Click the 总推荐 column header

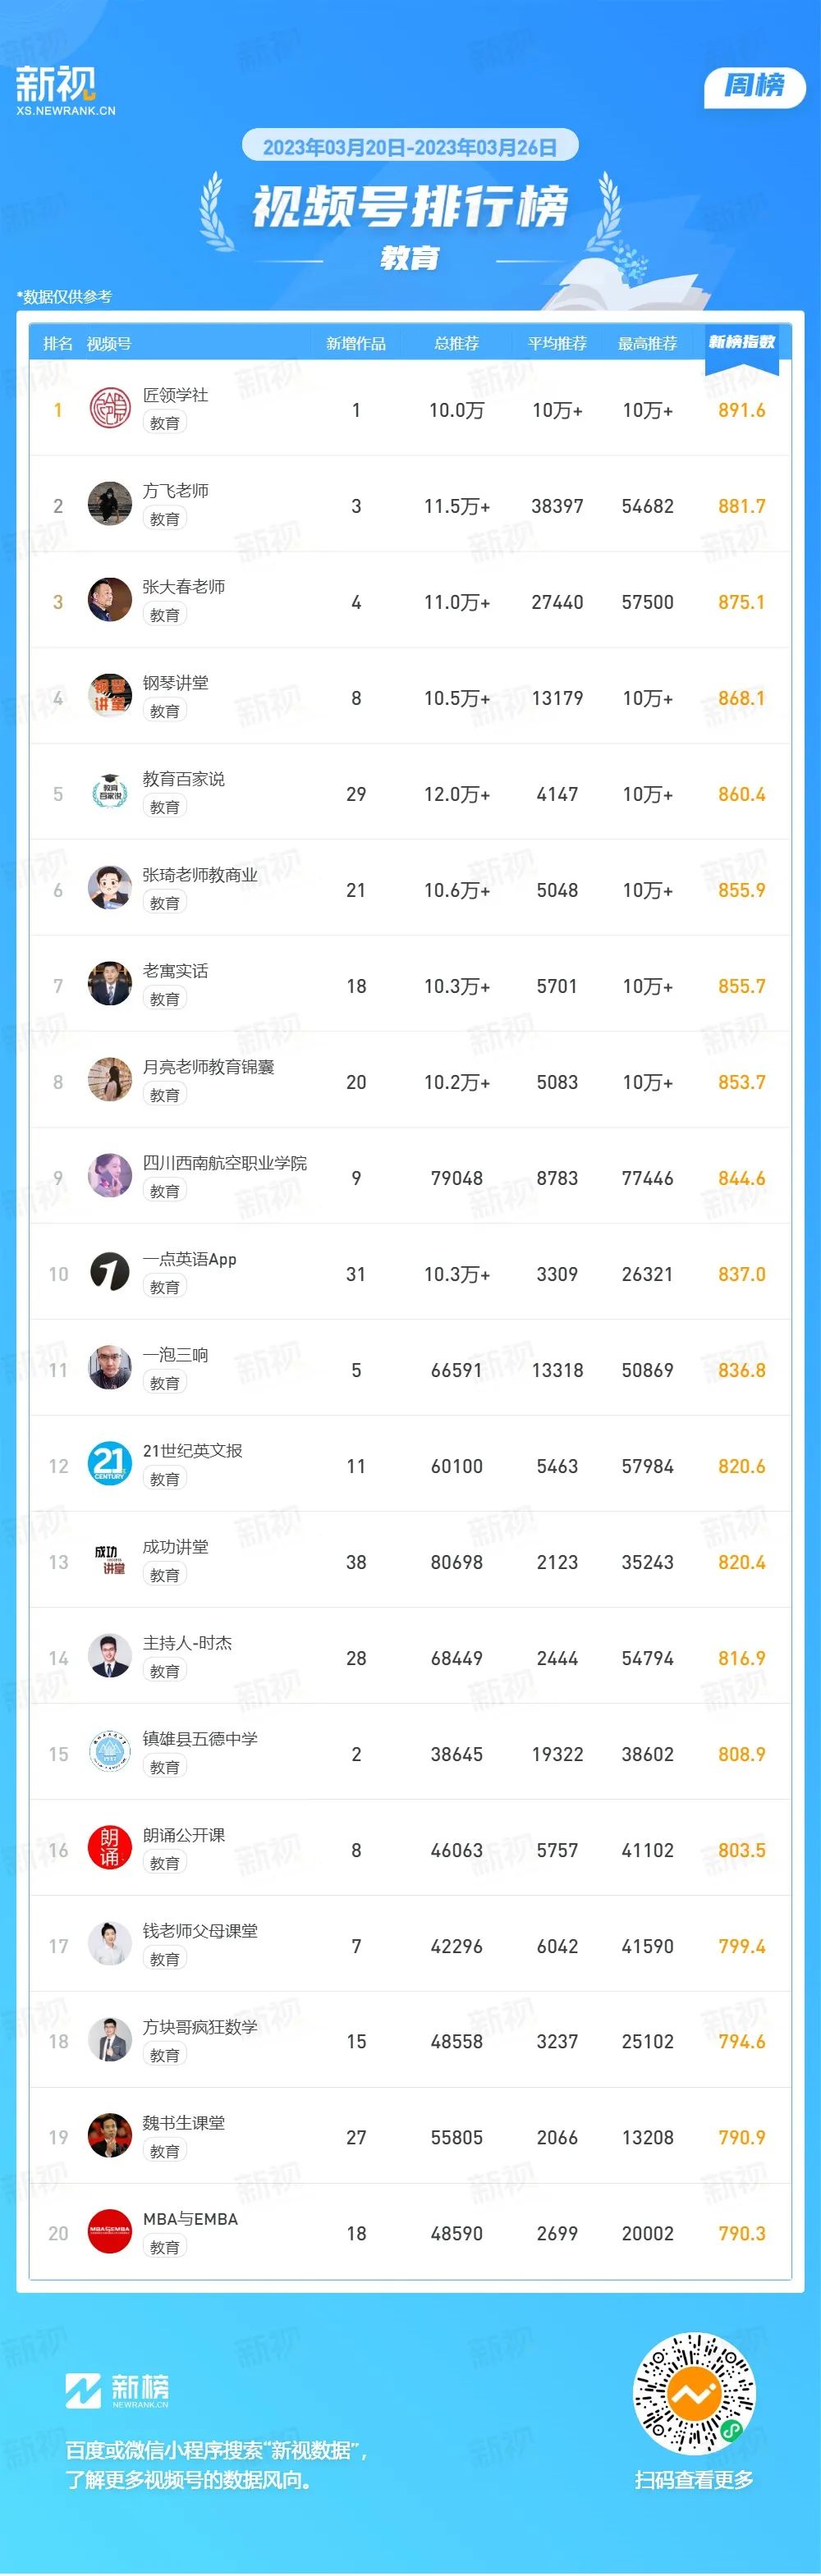456,343
